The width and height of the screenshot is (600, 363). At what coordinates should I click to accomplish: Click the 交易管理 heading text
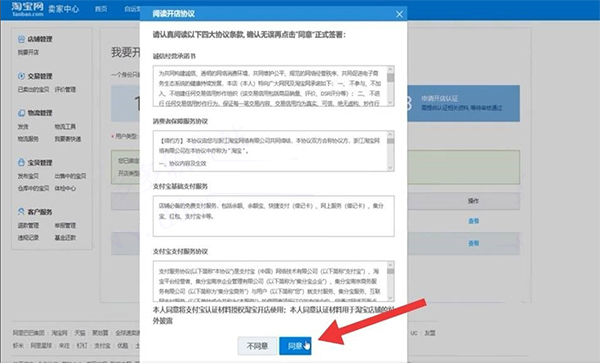(x=40, y=76)
